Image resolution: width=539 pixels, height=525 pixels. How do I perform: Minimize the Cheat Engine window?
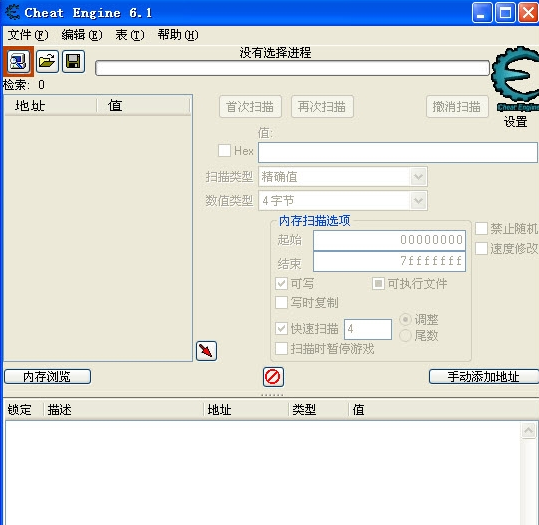[482, 13]
